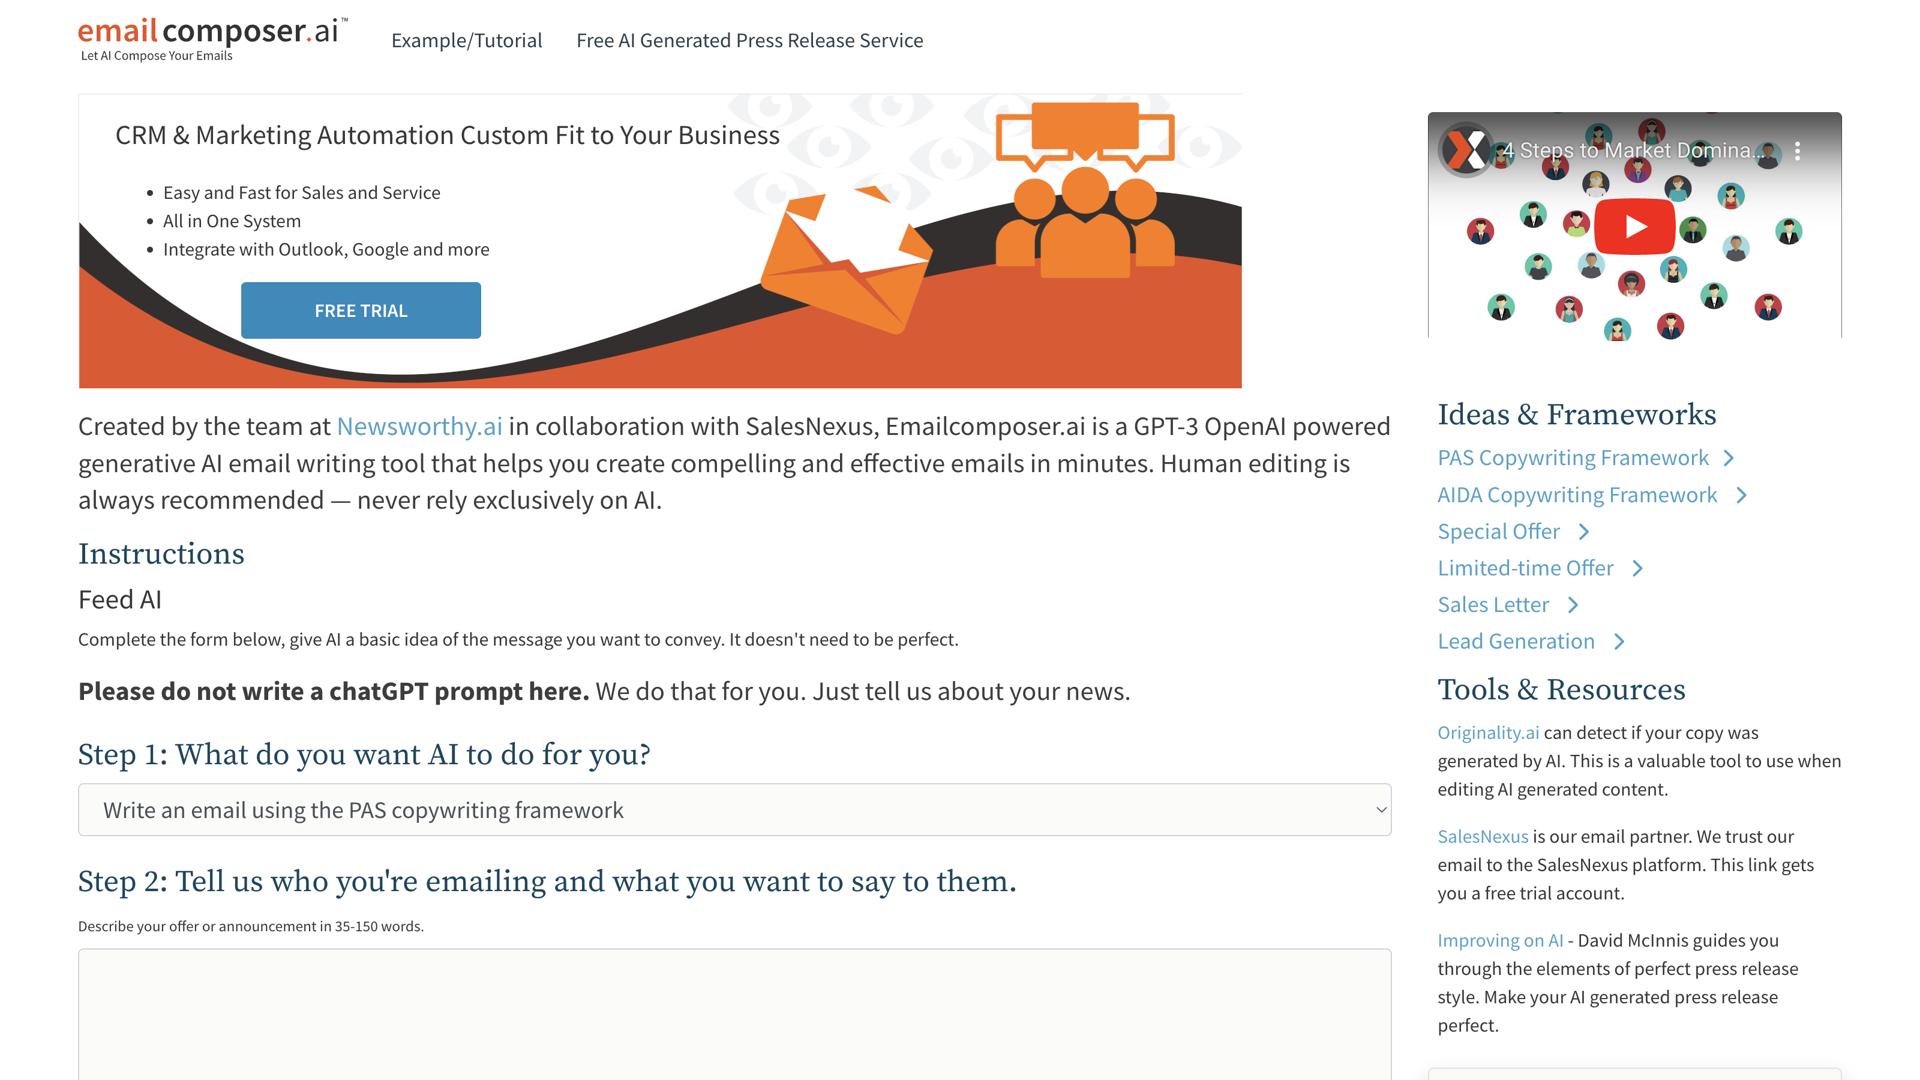1920x1080 pixels.
Task: Play the 4 Steps to Market Domination video
Action: pos(1634,227)
